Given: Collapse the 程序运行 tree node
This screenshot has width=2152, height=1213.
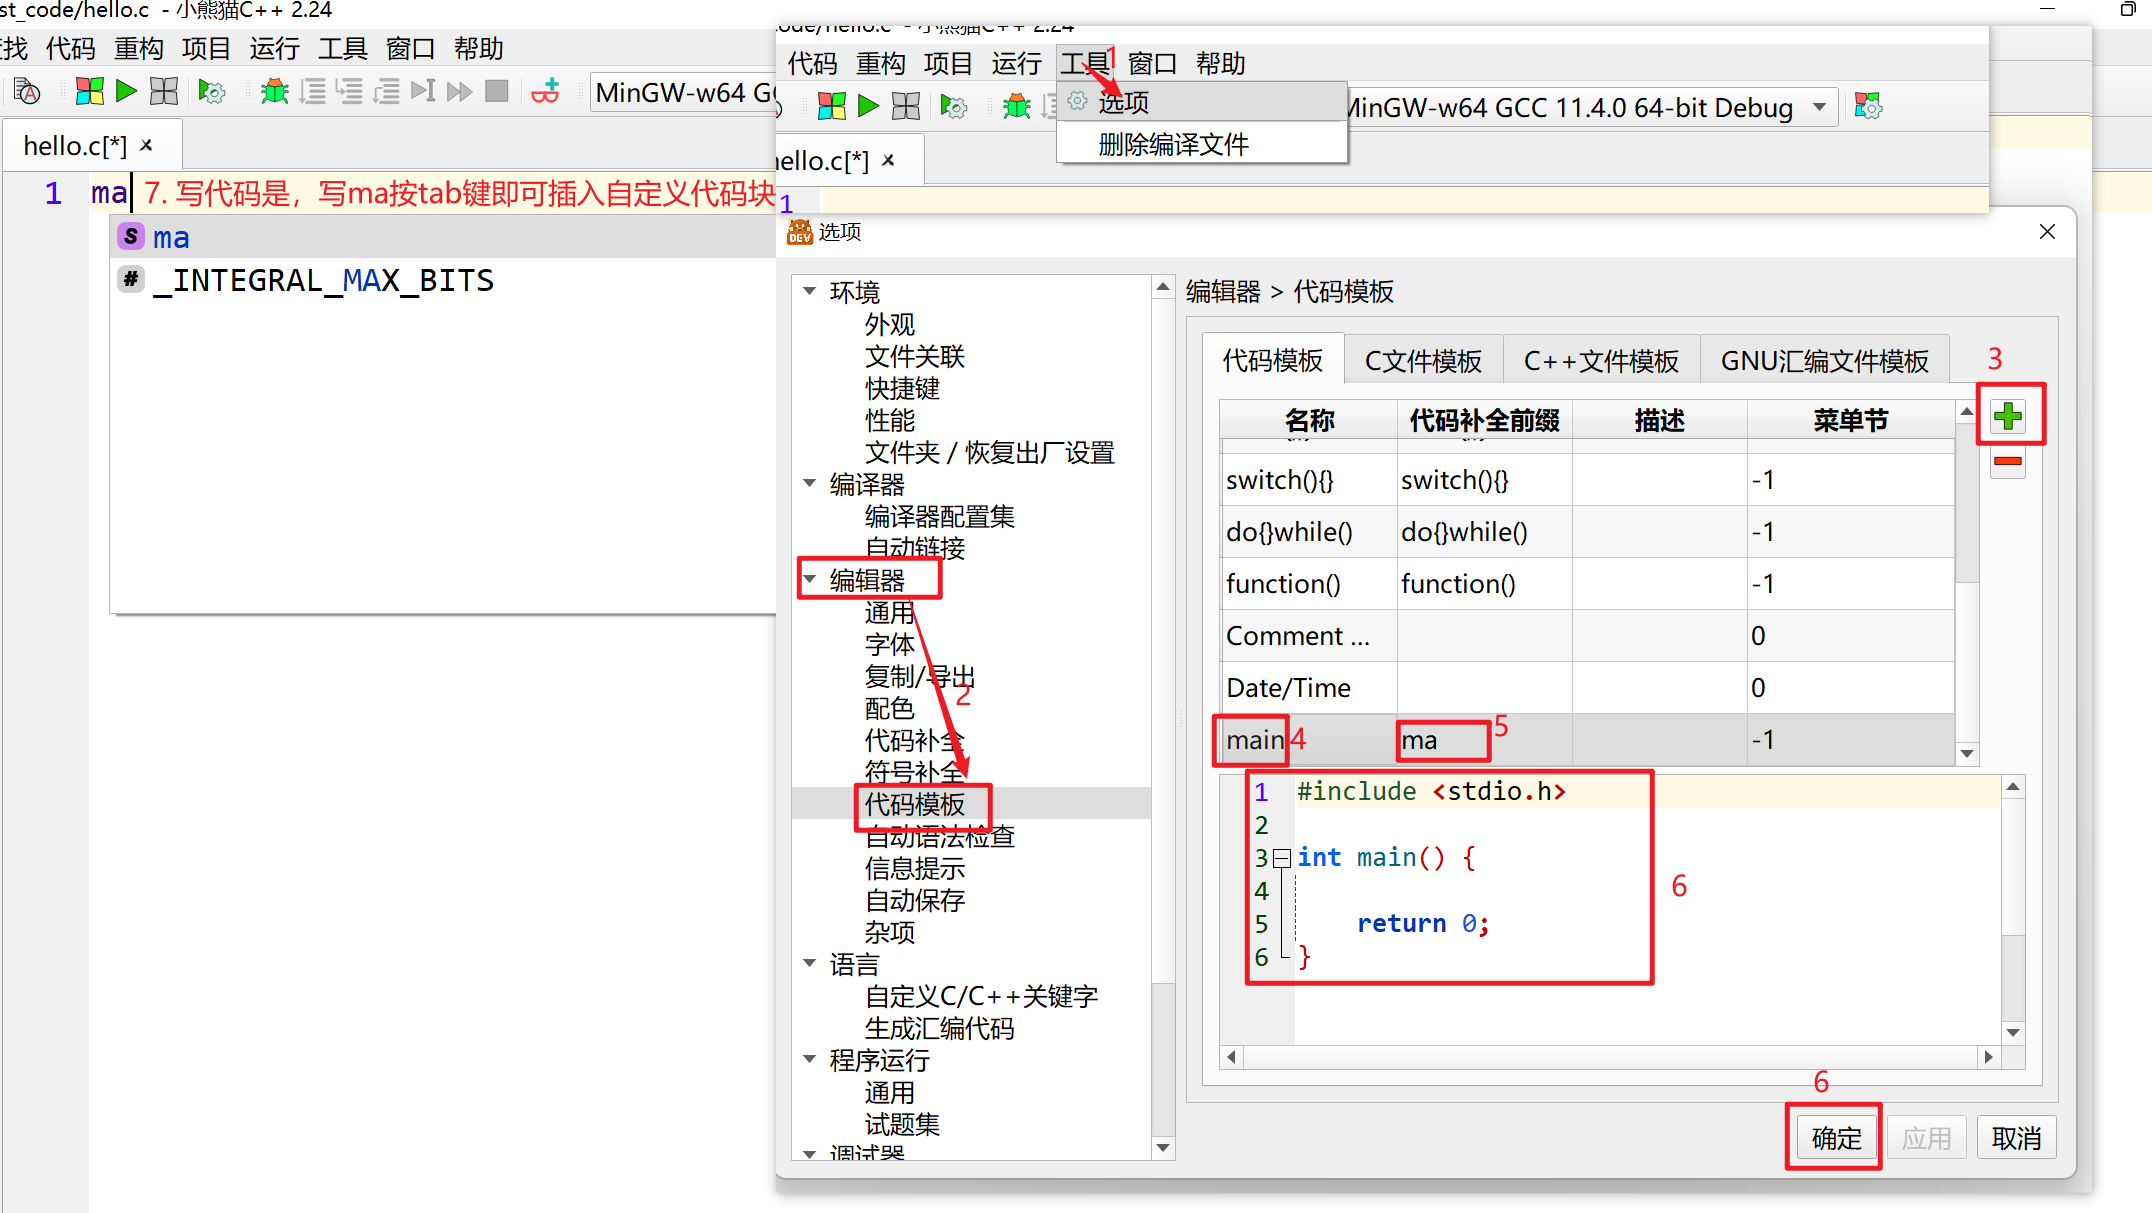Looking at the screenshot, I should click(810, 1059).
